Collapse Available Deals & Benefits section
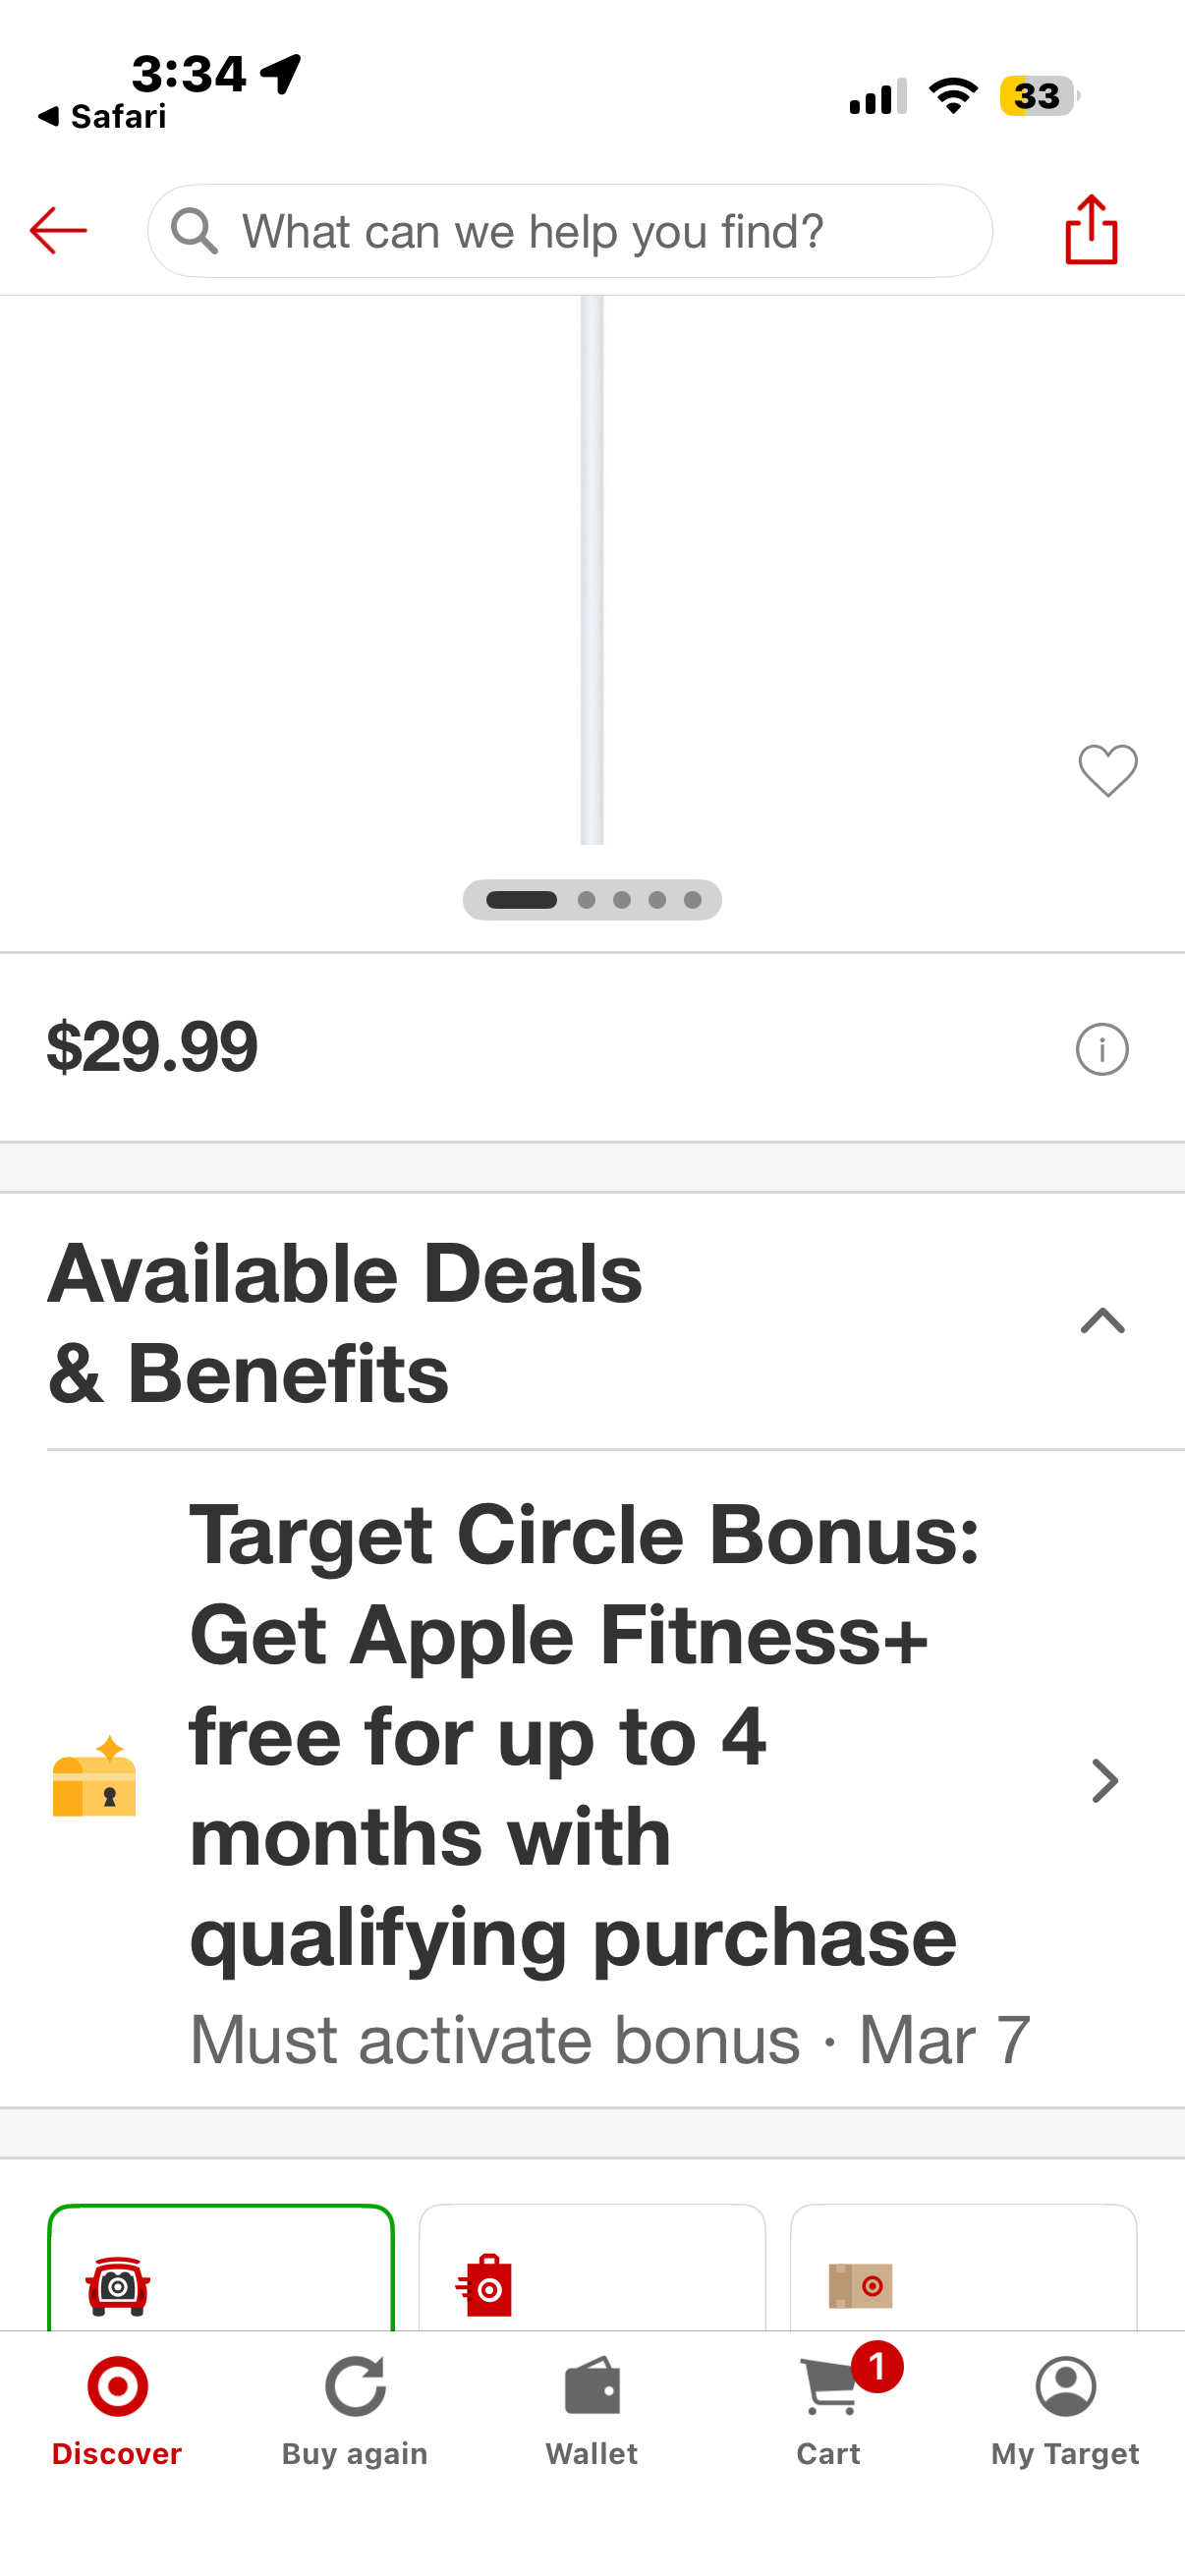Screen dimensions: 1185x2576 pyautogui.click(x=1102, y=1322)
